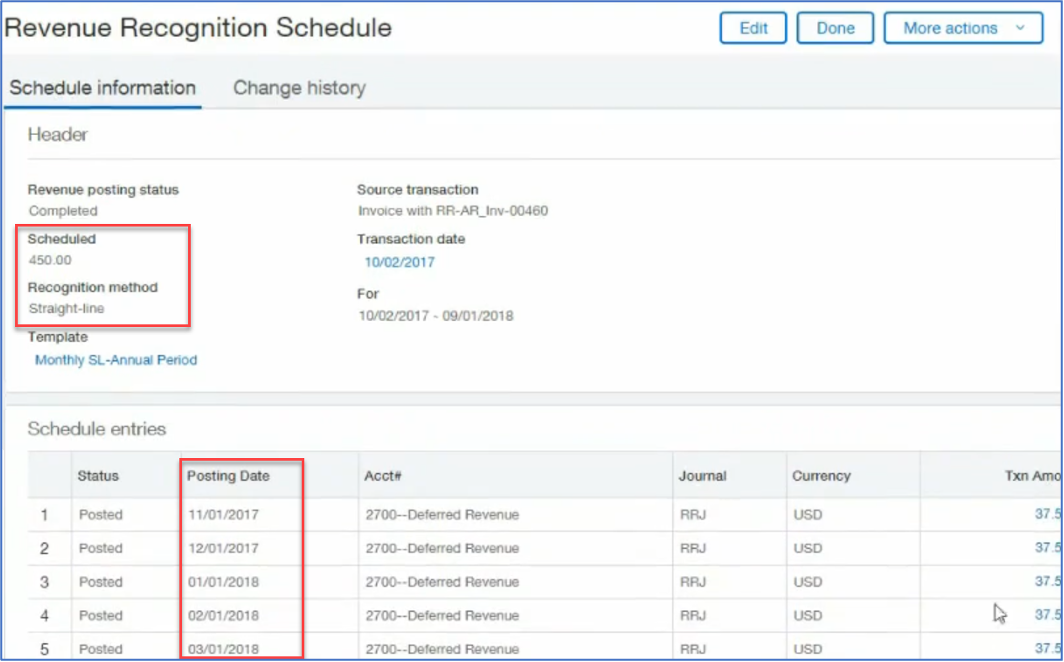Select the Straight-line recognition method text

point(66,309)
